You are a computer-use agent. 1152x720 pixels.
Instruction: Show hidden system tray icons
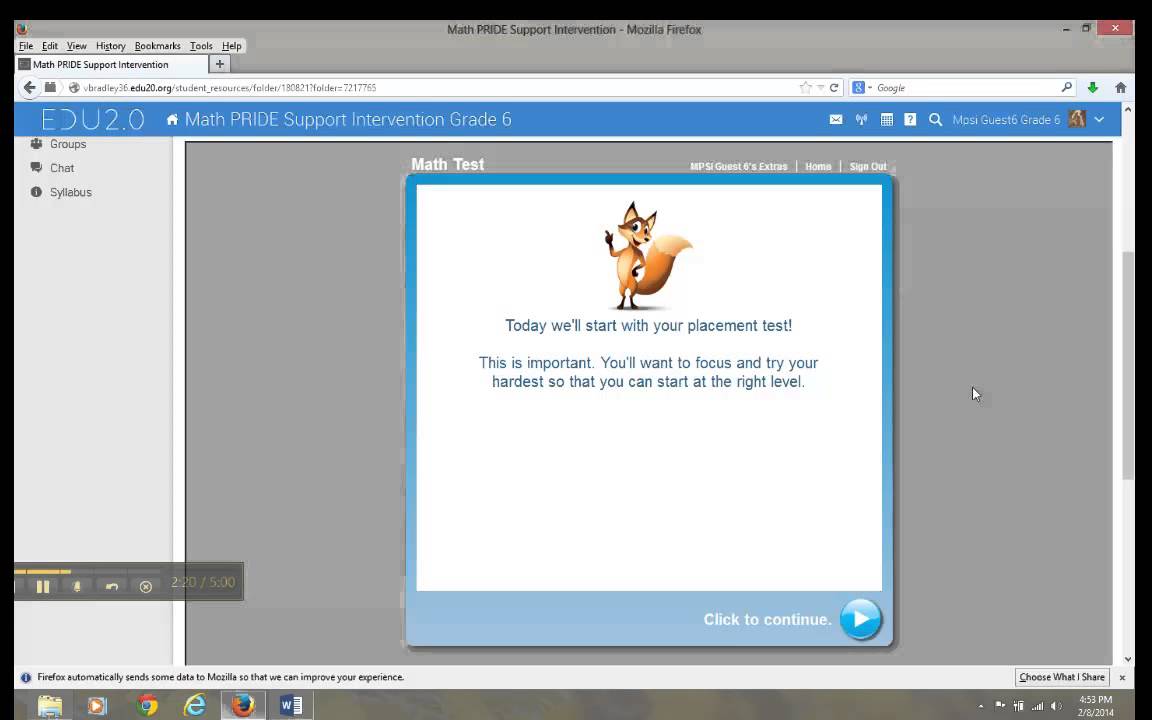(x=981, y=707)
